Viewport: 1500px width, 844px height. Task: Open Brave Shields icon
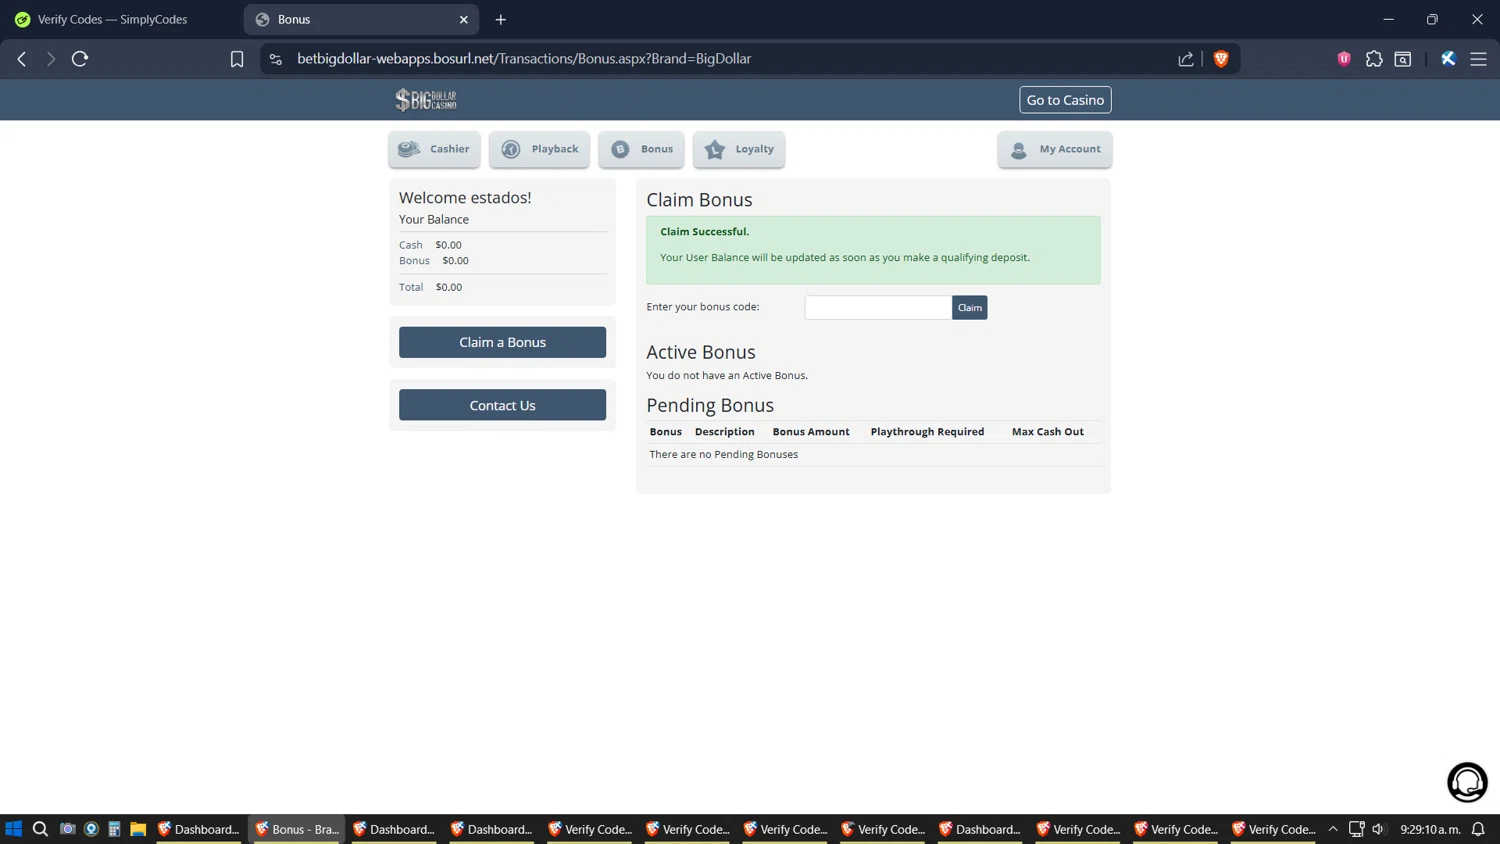click(1221, 59)
